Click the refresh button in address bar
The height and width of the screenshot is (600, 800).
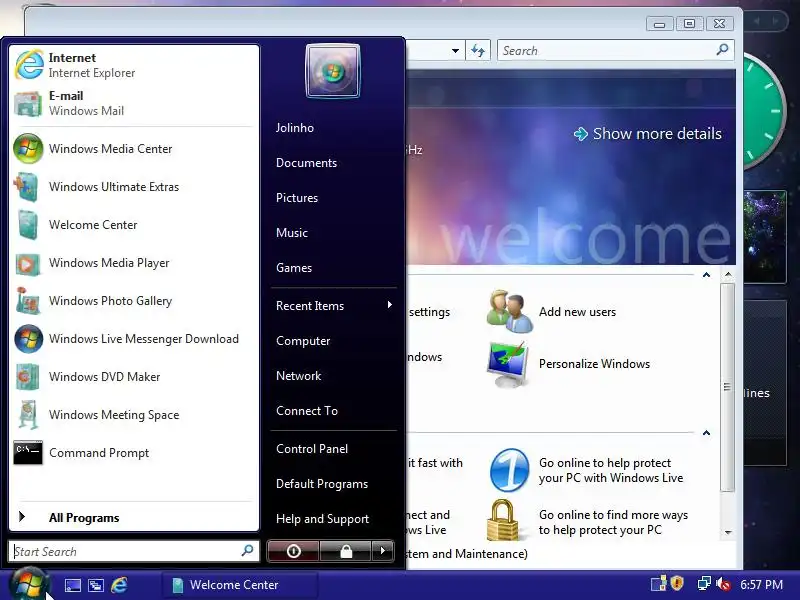coord(478,51)
